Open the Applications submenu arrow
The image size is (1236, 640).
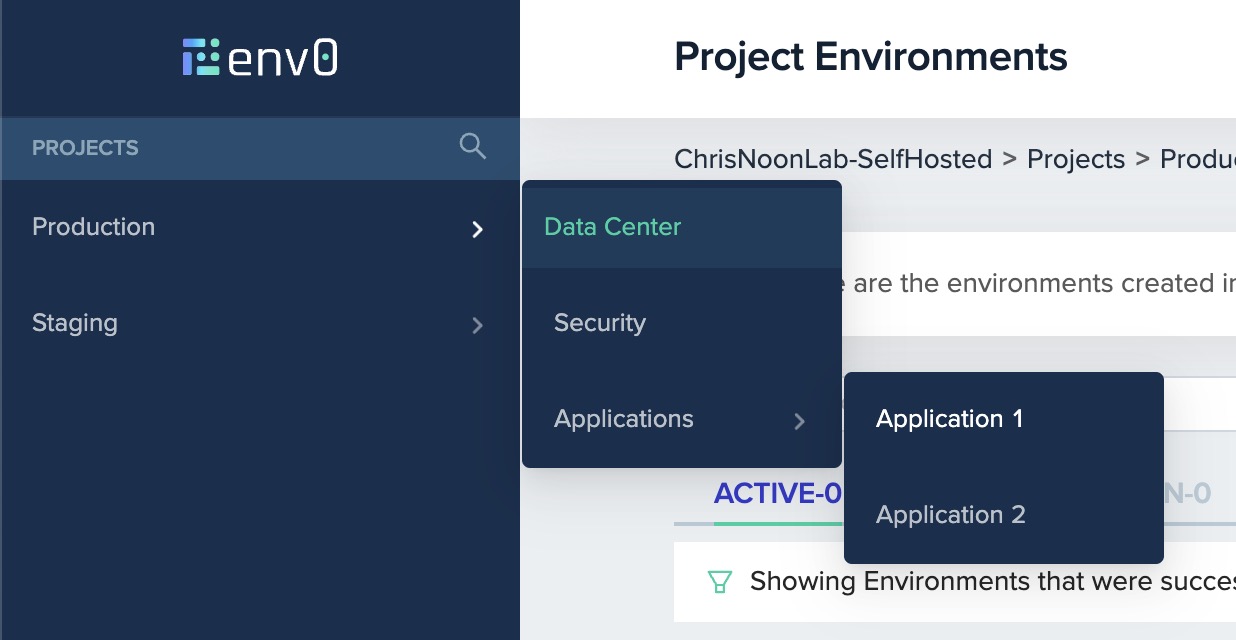pyautogui.click(x=799, y=421)
